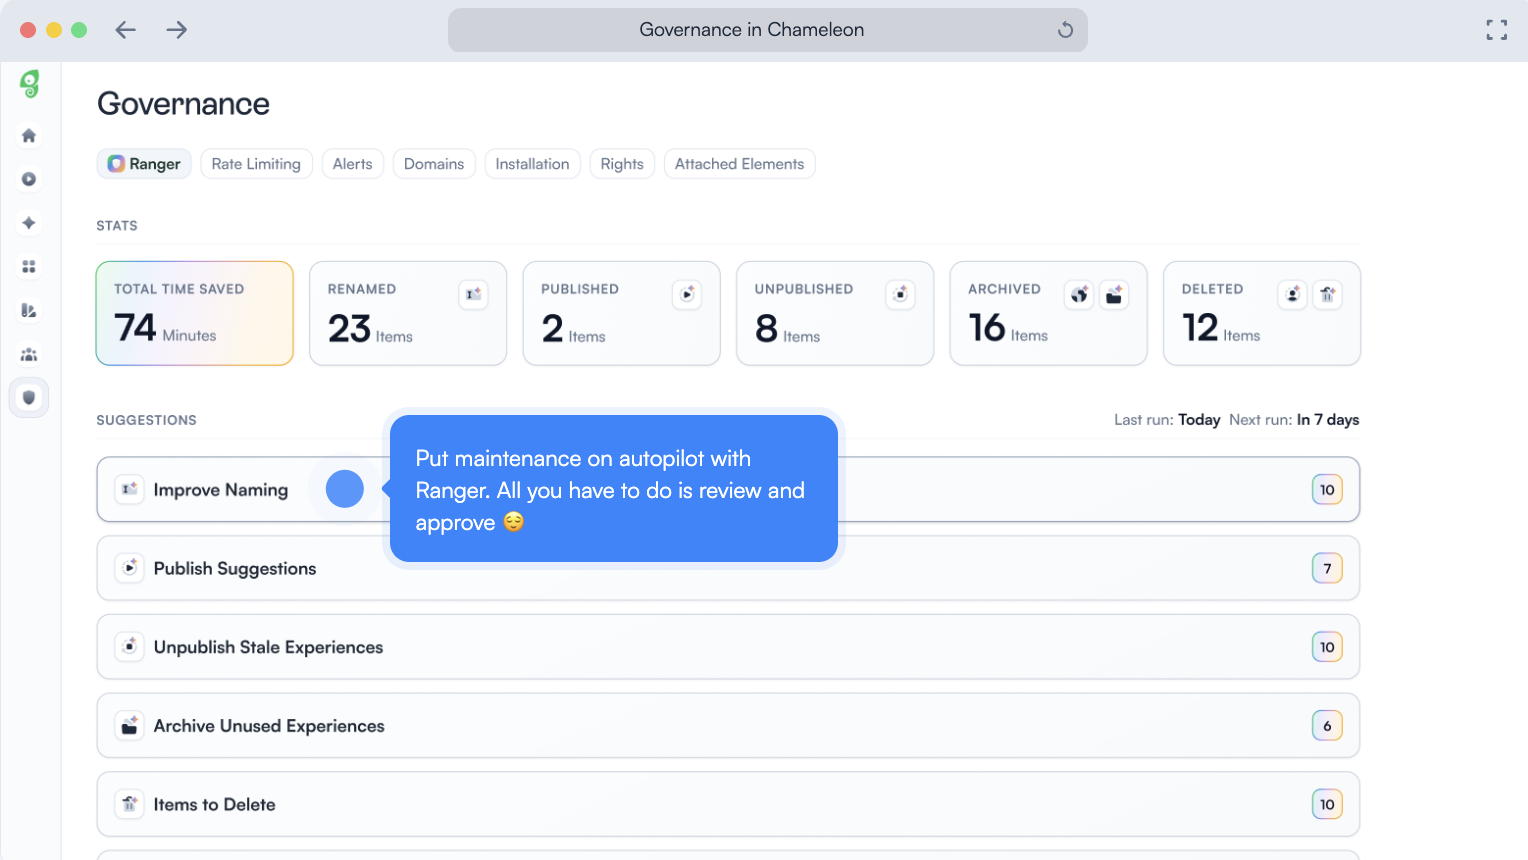Open the grid icon in sidebar

(29, 267)
